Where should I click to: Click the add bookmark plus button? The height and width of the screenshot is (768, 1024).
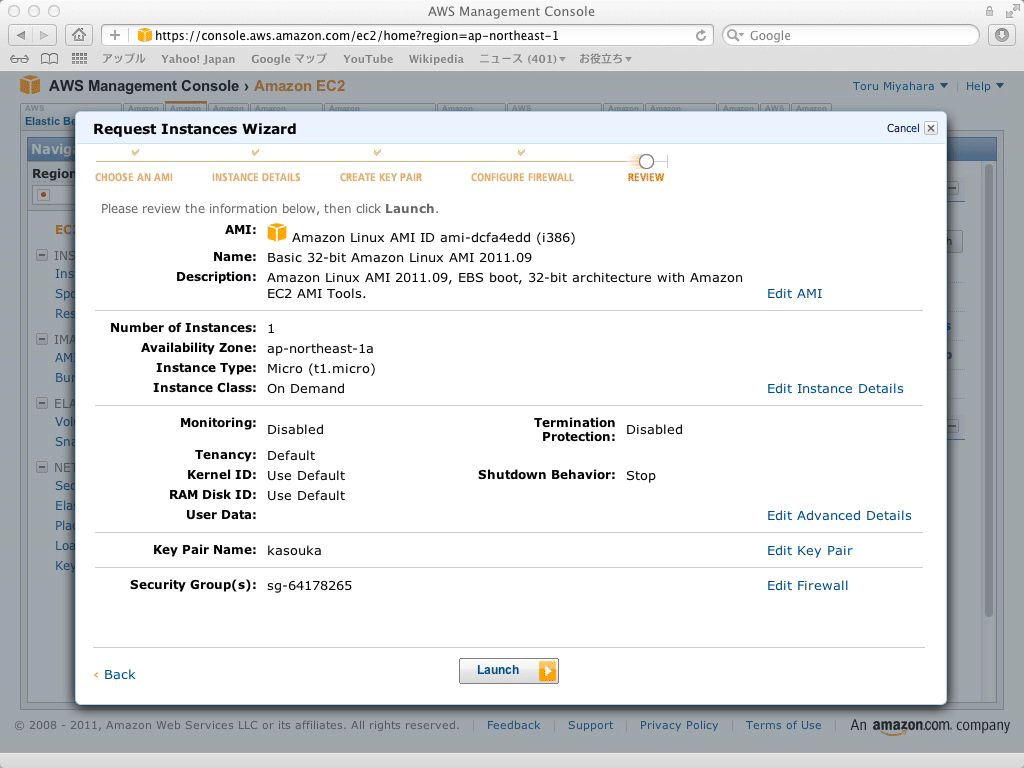click(115, 35)
